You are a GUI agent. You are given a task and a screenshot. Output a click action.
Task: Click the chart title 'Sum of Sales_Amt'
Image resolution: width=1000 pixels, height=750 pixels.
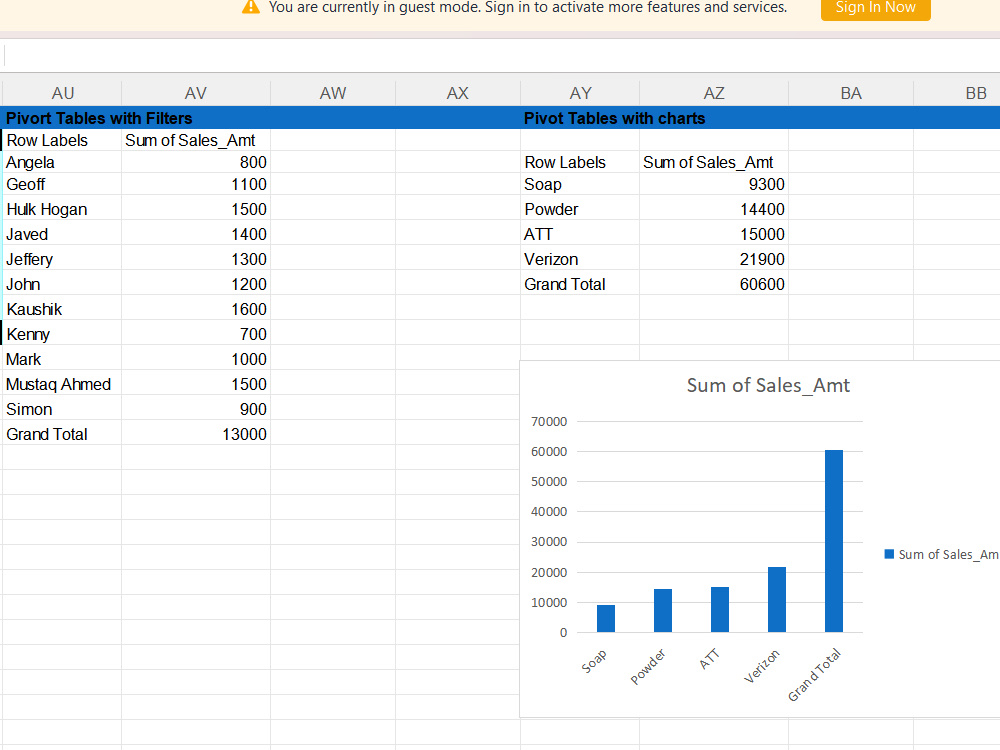coord(768,385)
